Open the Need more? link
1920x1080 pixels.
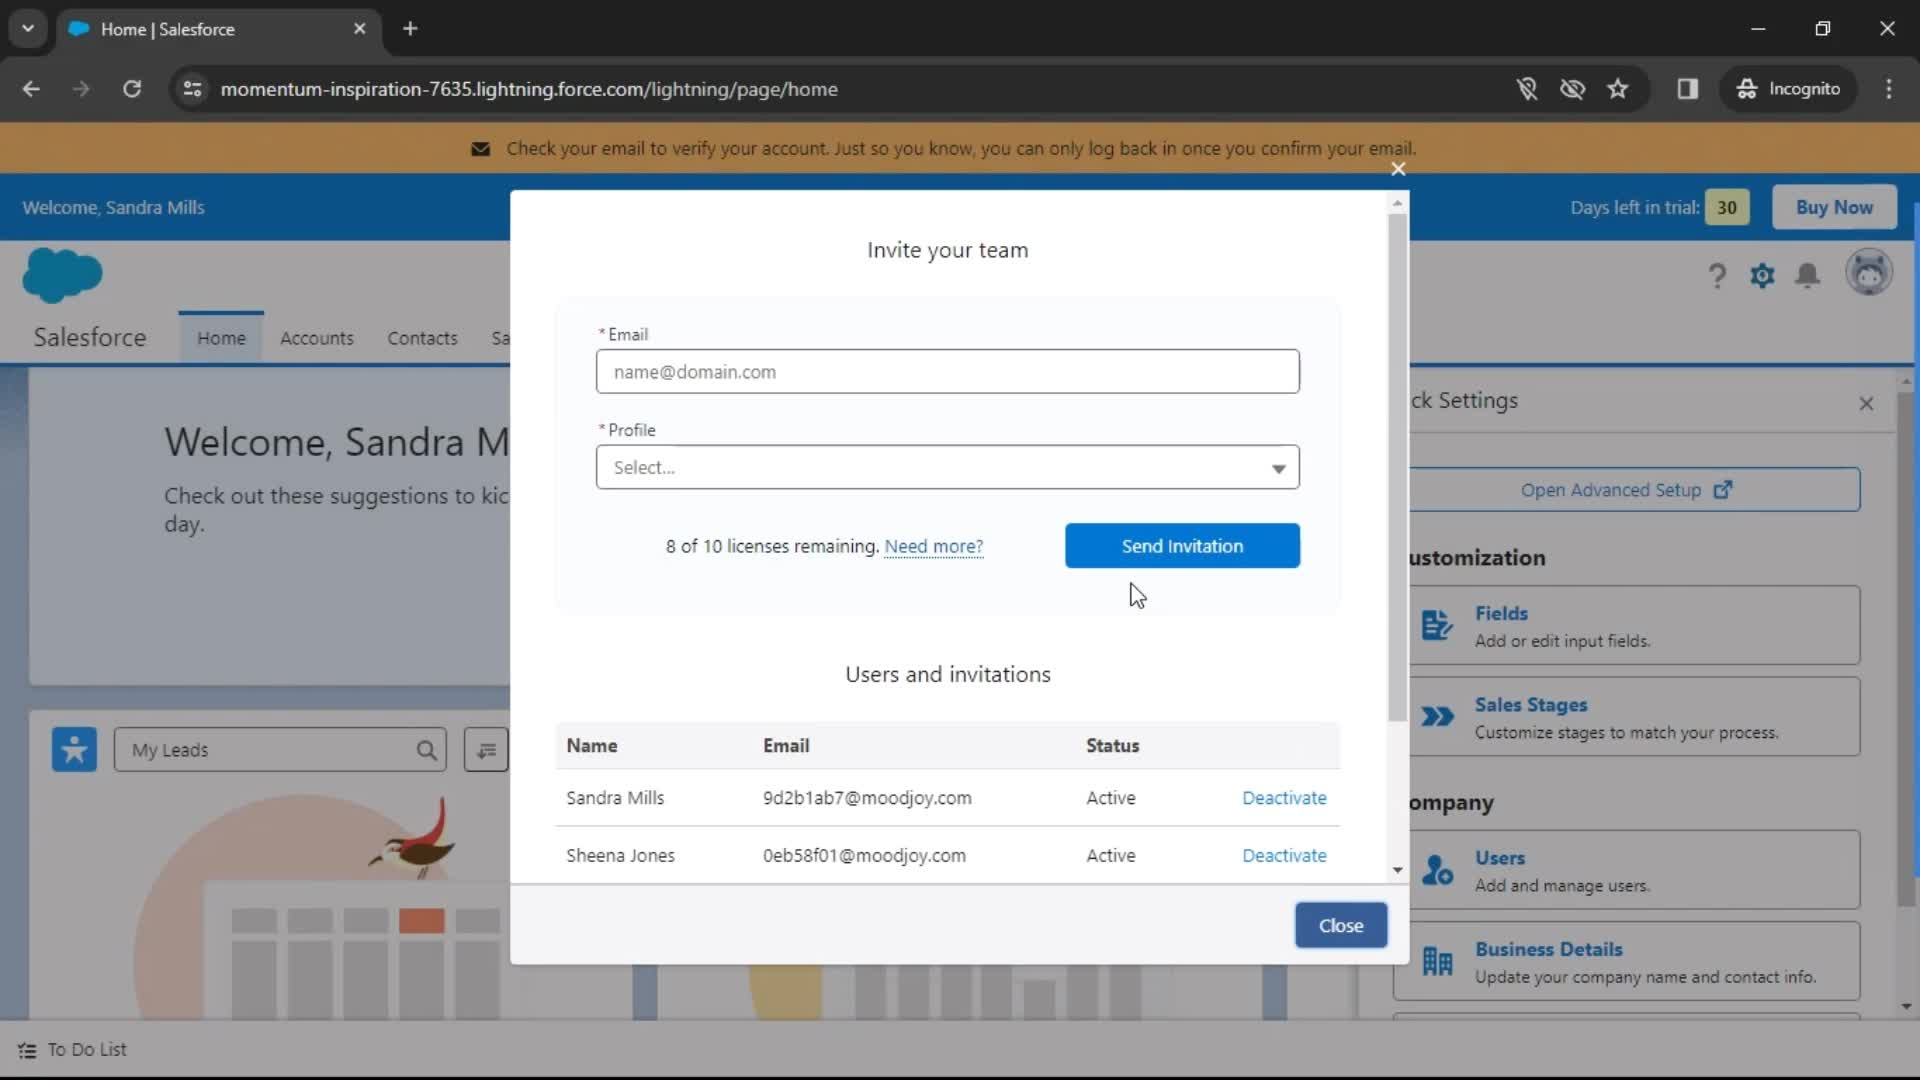[x=934, y=546]
